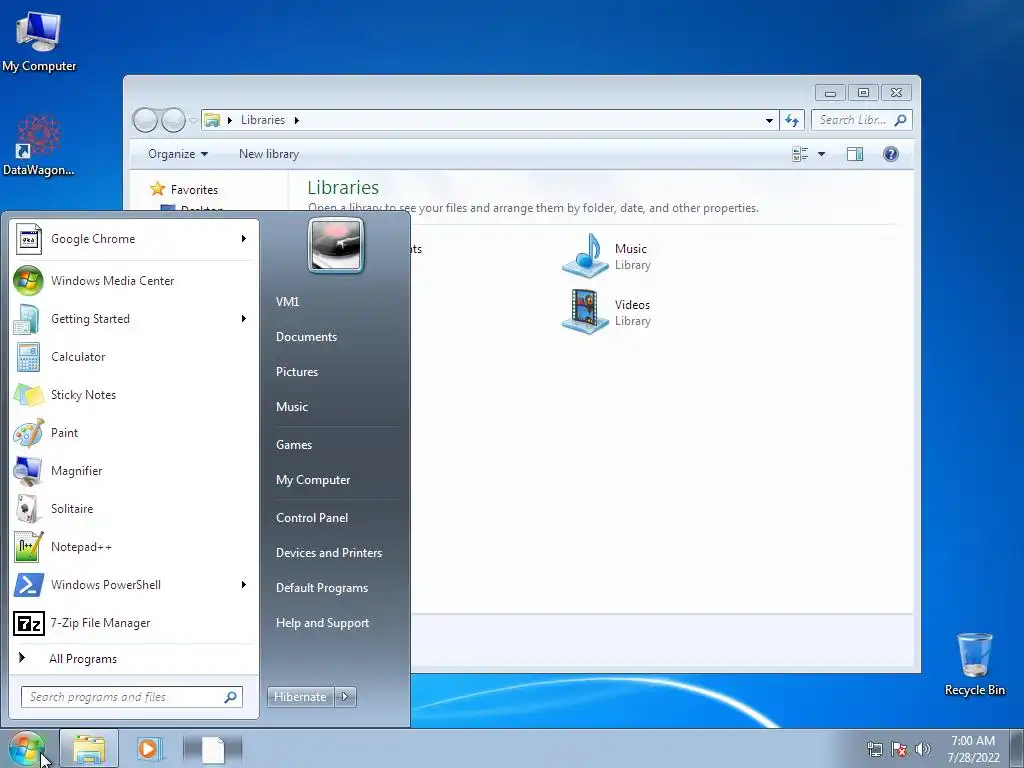Click the blank document taskbar item
This screenshot has width=1024, height=768.
[213, 748]
